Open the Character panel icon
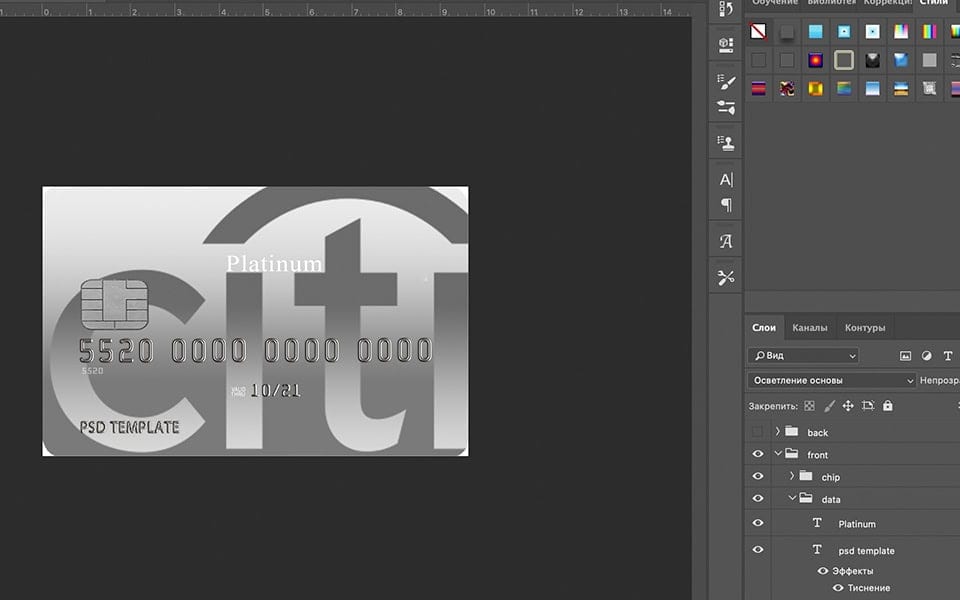The height and width of the screenshot is (600, 960). pyautogui.click(x=726, y=179)
